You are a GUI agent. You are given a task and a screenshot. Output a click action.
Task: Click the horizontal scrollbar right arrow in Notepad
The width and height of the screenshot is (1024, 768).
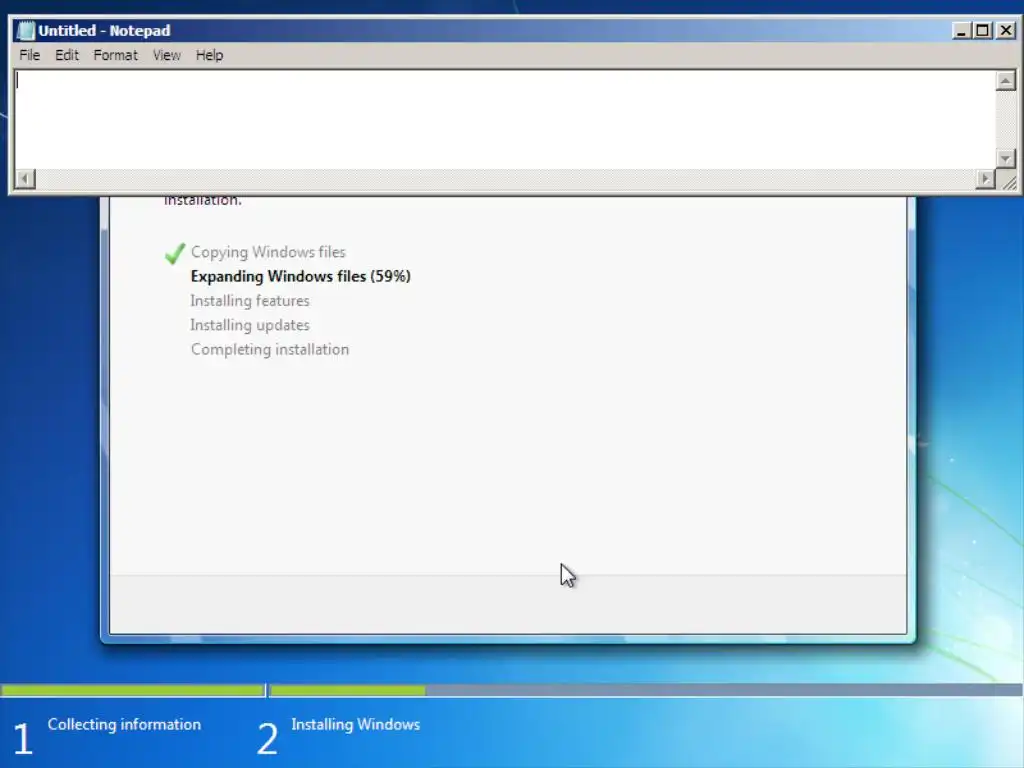point(985,178)
